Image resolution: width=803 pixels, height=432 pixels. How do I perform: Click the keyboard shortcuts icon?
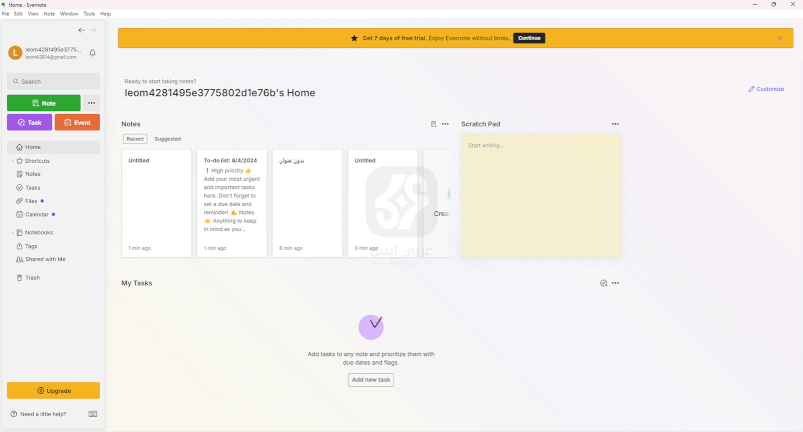coord(93,414)
